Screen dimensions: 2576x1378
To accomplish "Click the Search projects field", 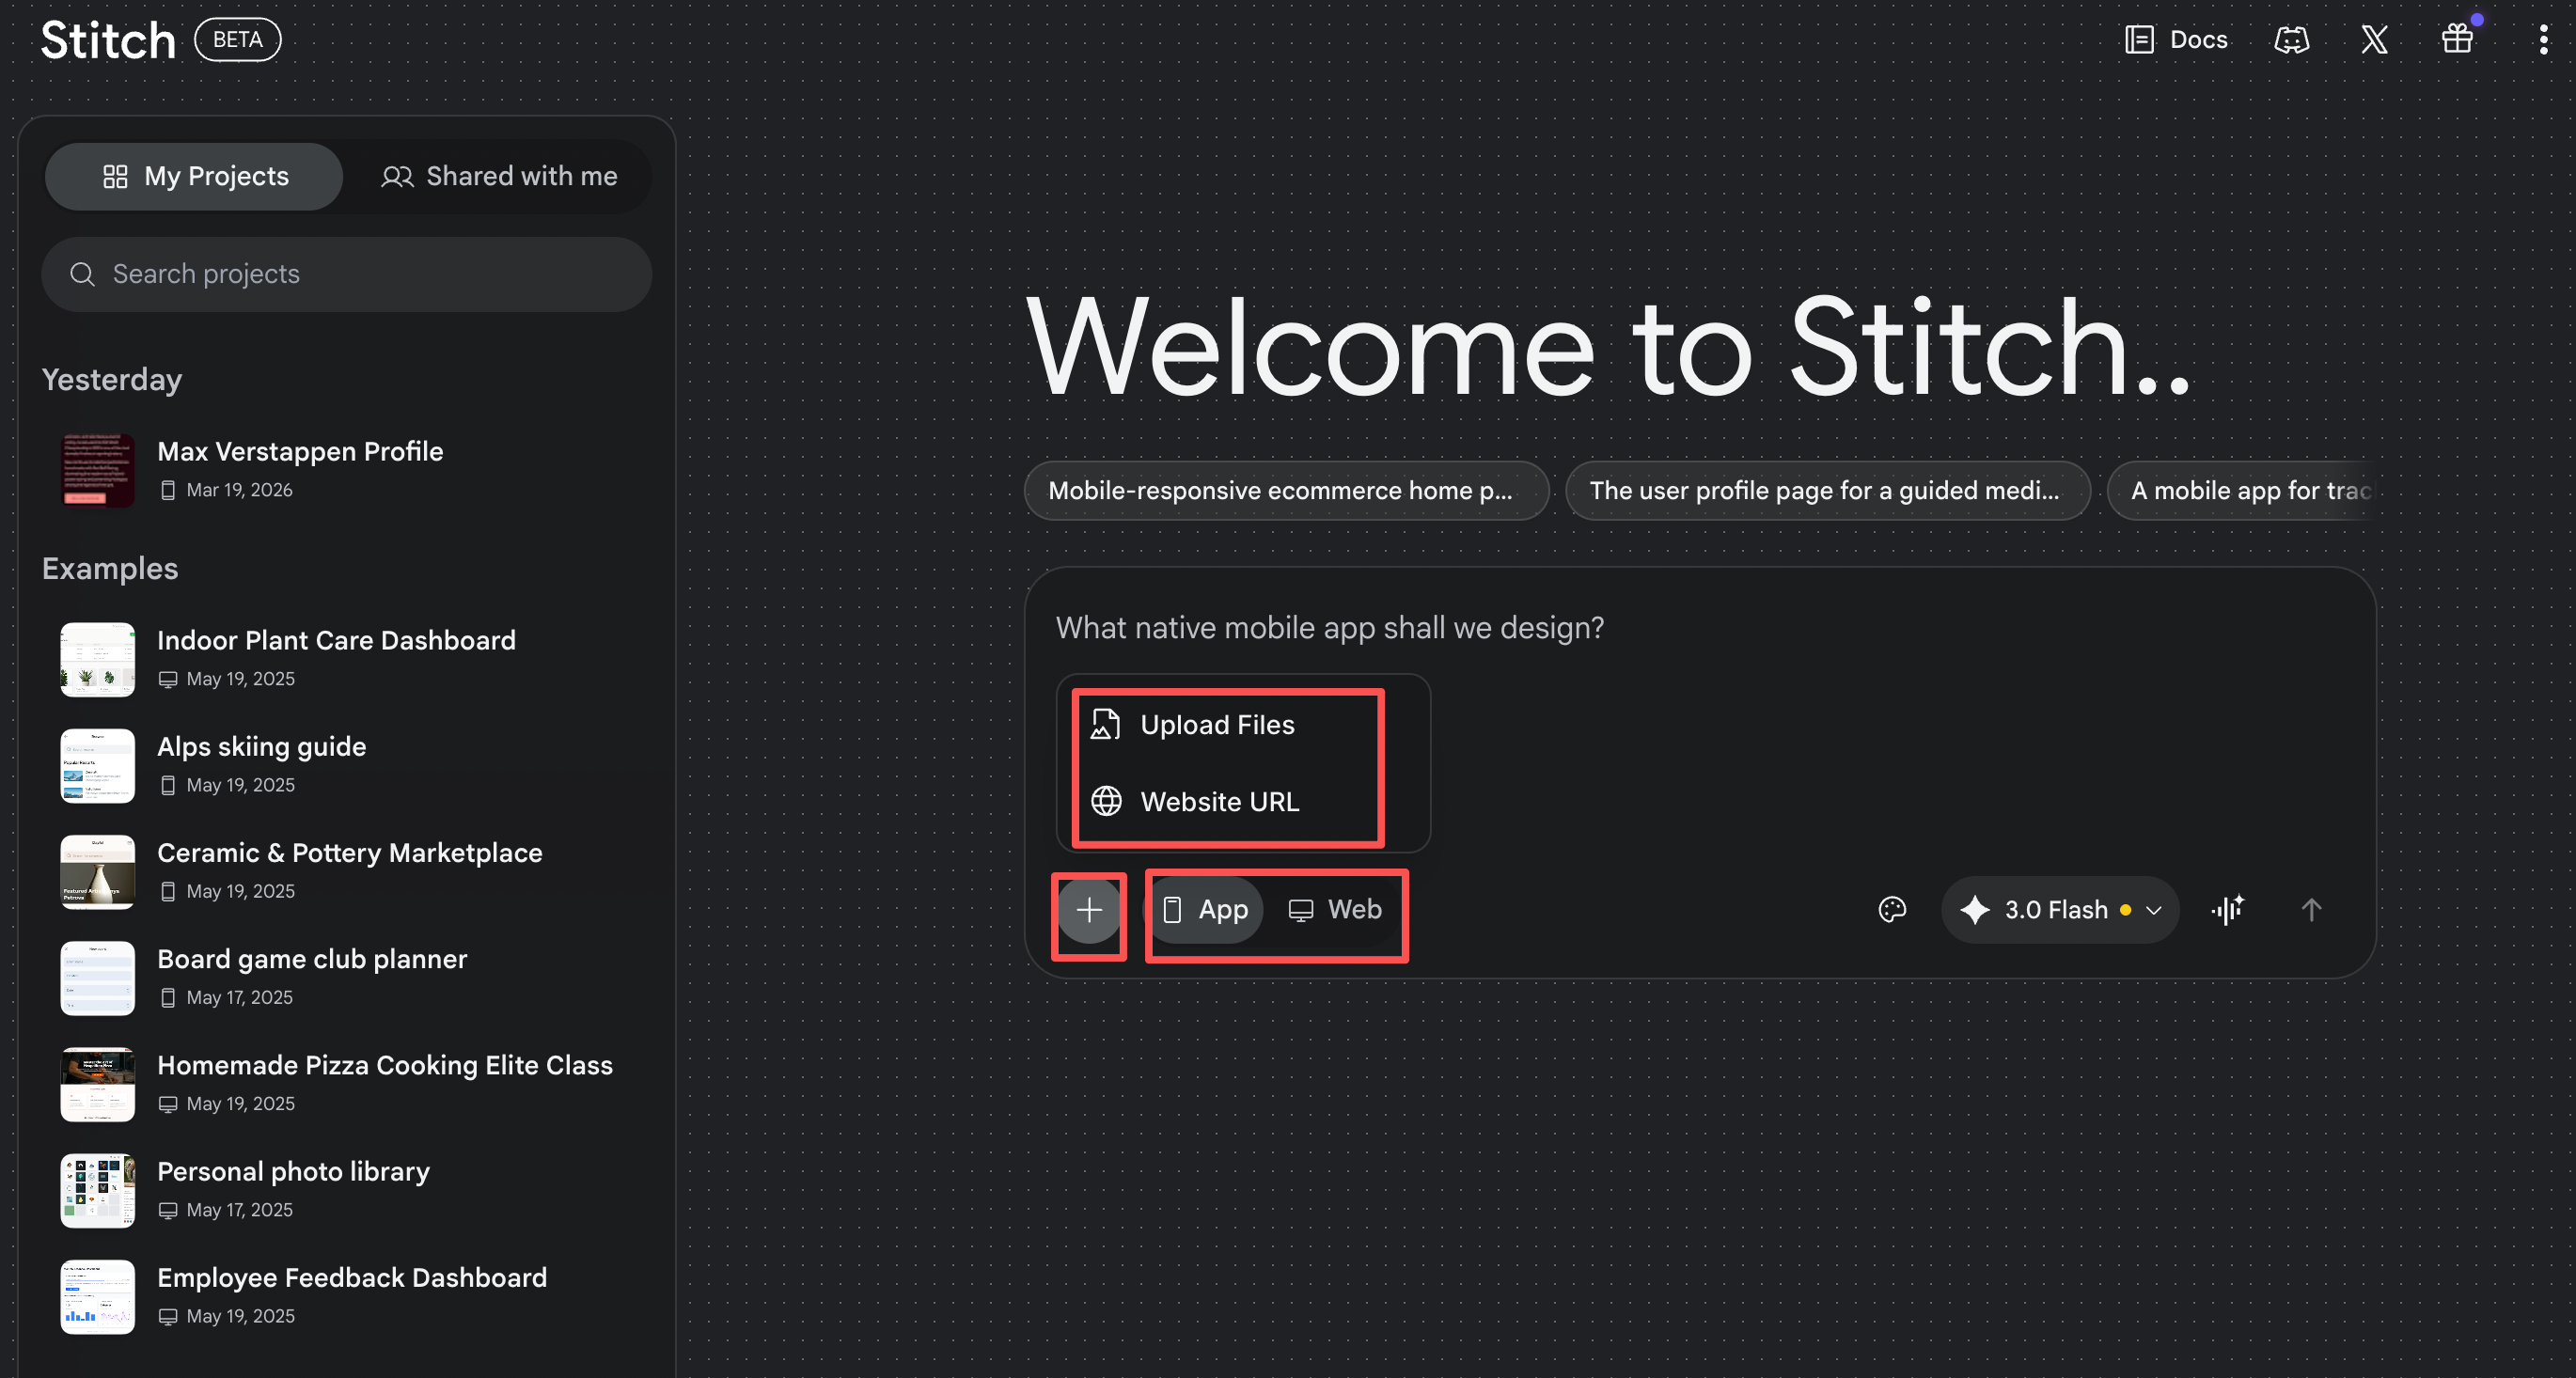I will 347,274.
